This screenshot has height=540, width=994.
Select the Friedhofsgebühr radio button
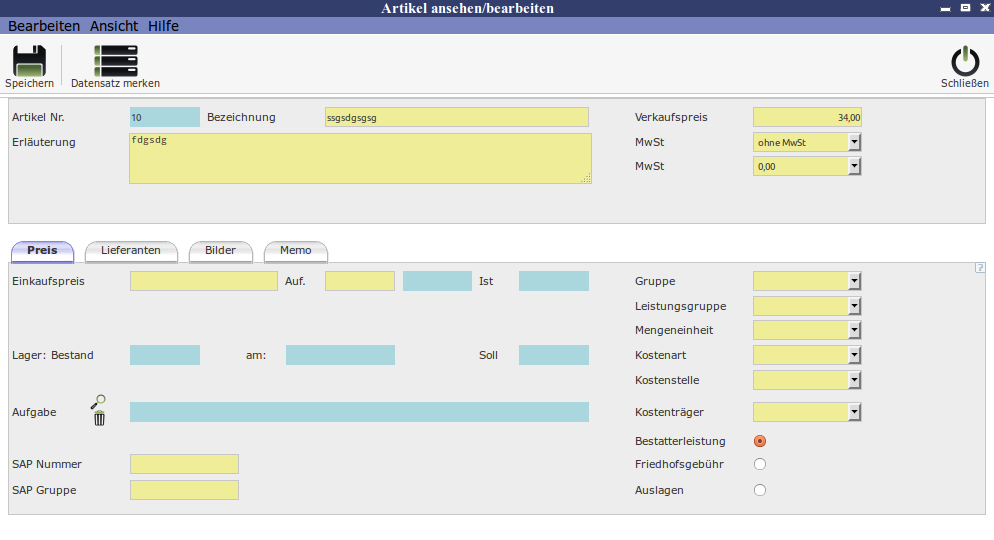(x=760, y=464)
